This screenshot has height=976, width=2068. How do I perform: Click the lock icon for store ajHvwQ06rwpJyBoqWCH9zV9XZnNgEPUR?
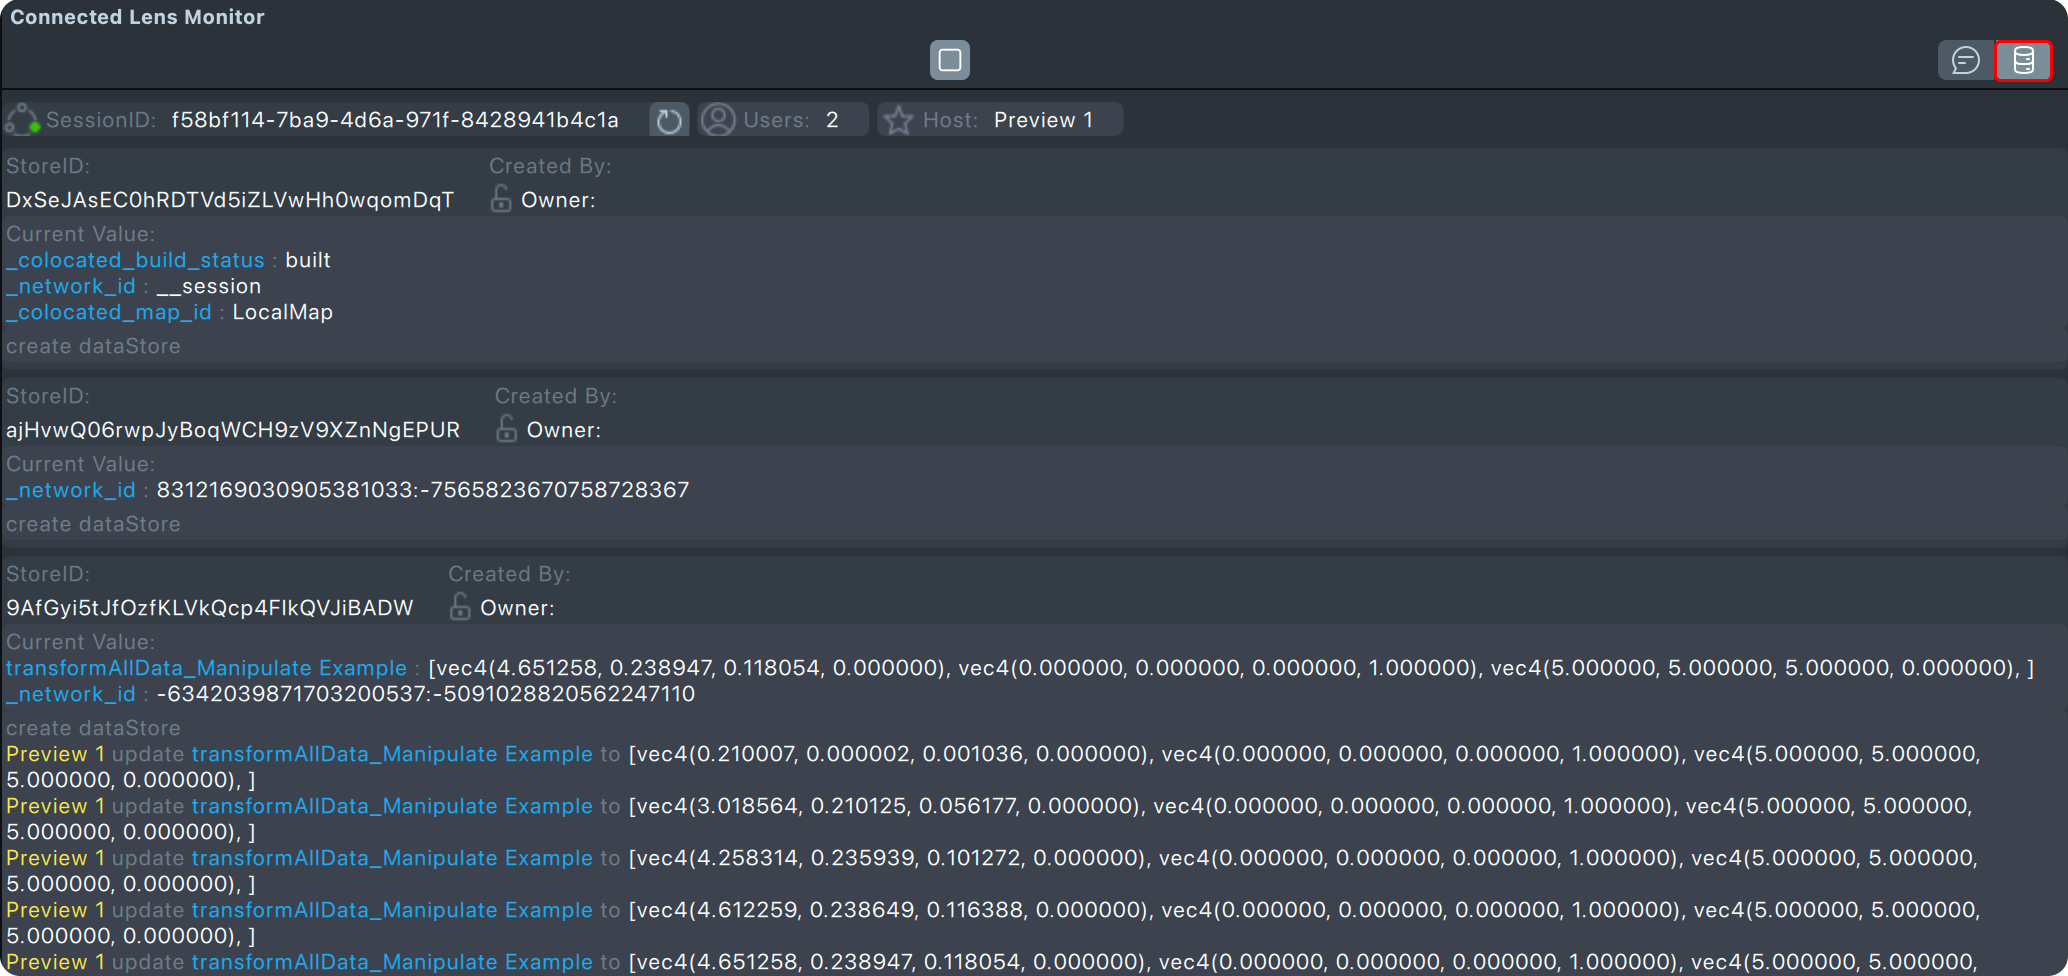click(507, 429)
